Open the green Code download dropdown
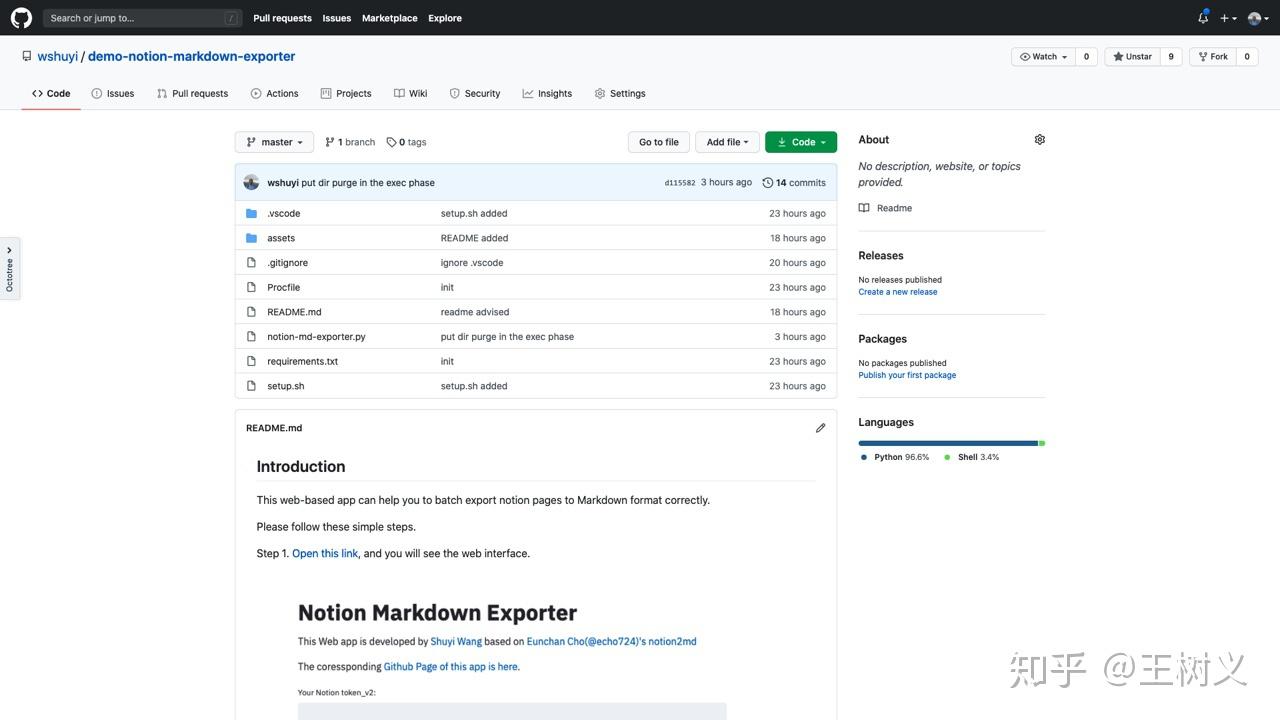Screen dimensions: 1280x720 click(800, 141)
